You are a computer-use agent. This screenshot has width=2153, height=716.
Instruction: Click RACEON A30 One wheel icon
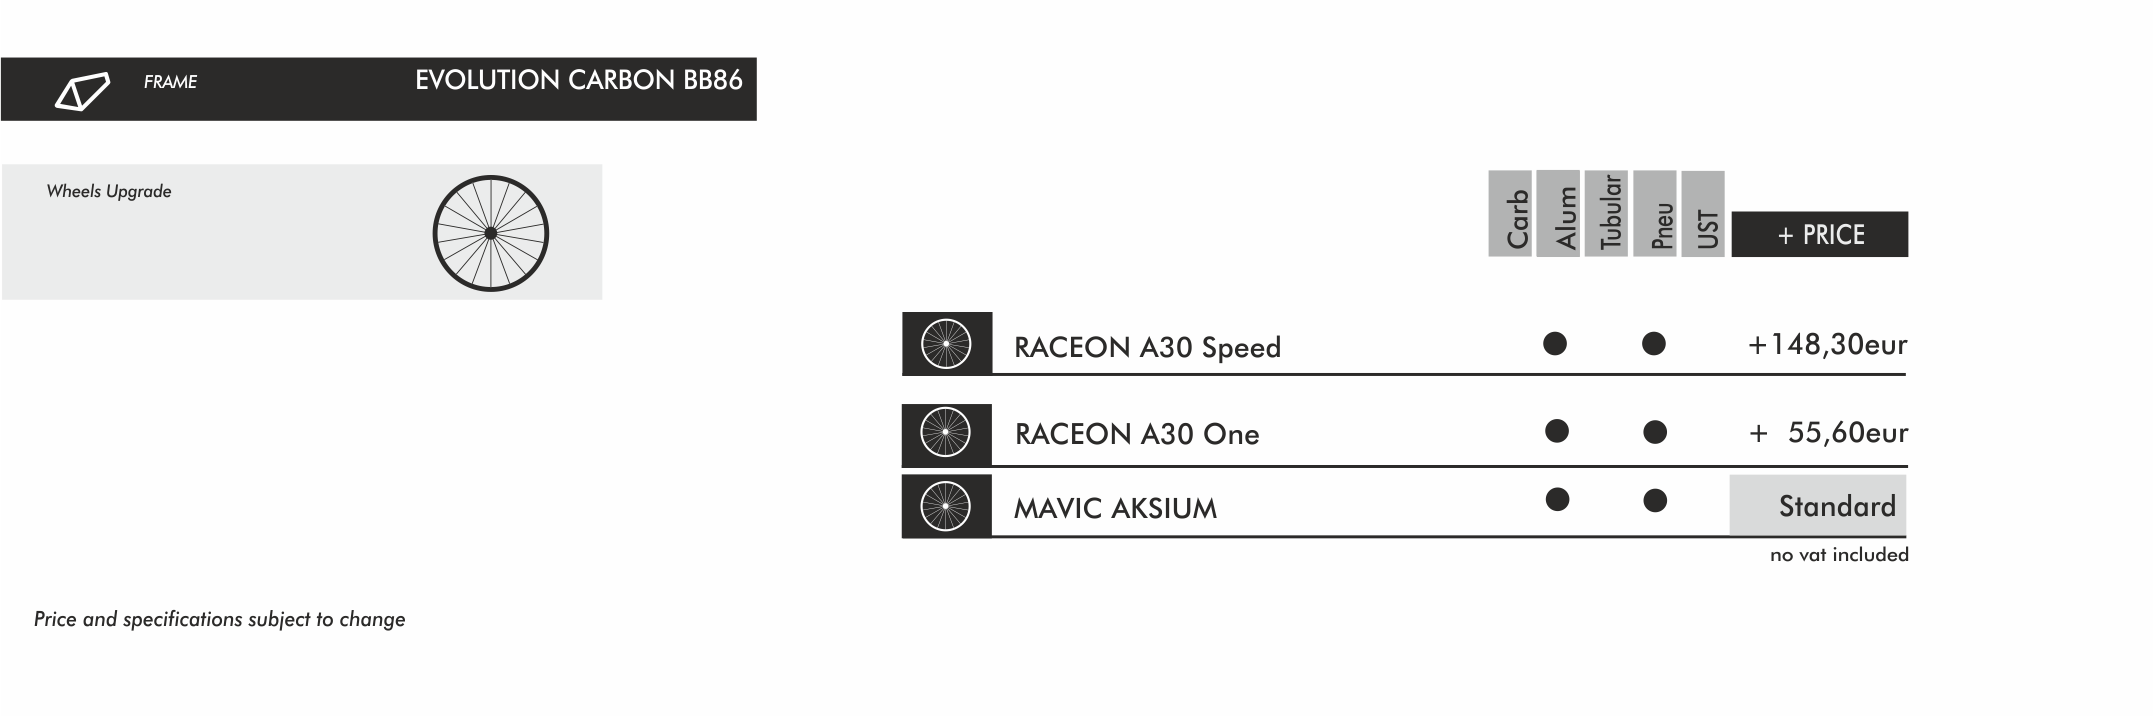[946, 434]
